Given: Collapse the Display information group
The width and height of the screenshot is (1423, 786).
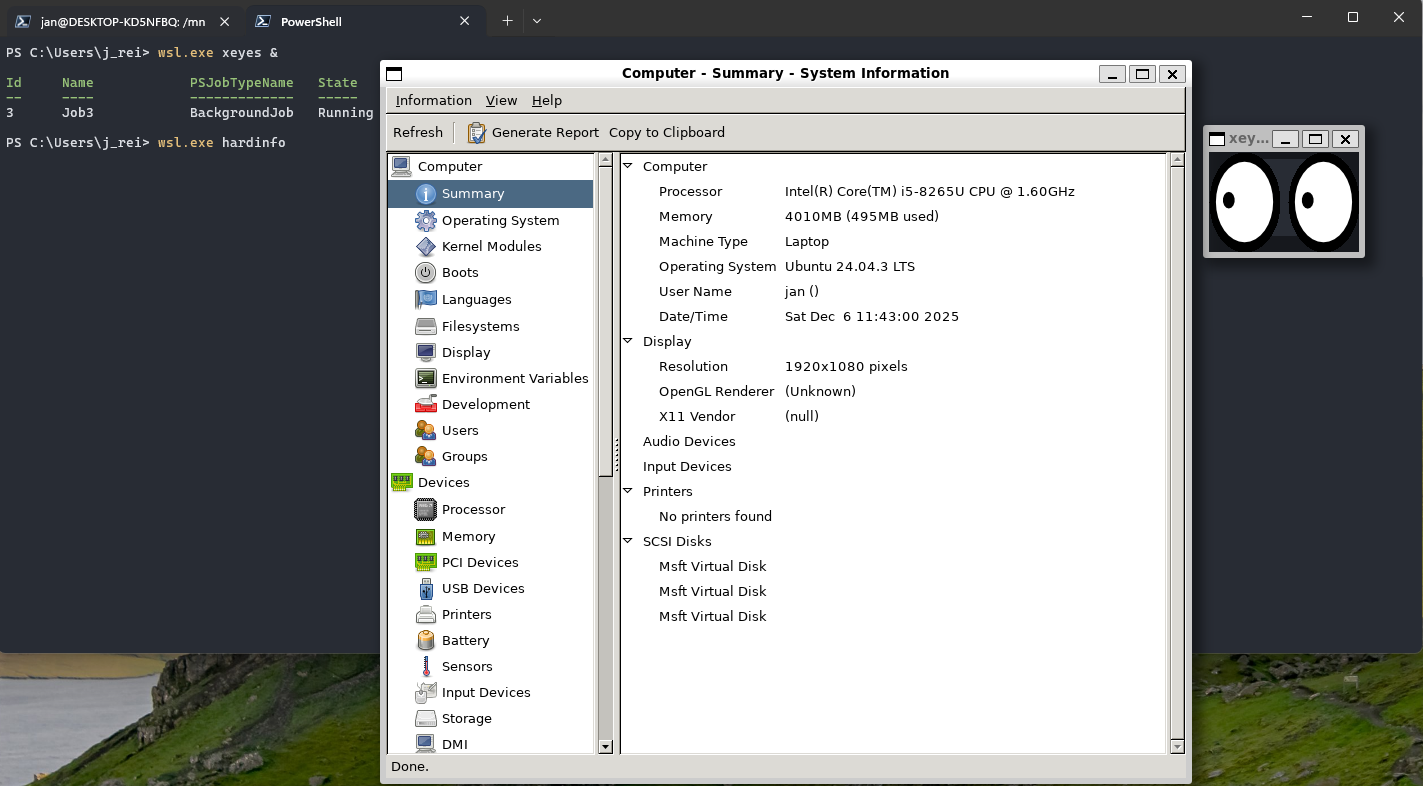Looking at the screenshot, I should pyautogui.click(x=629, y=341).
